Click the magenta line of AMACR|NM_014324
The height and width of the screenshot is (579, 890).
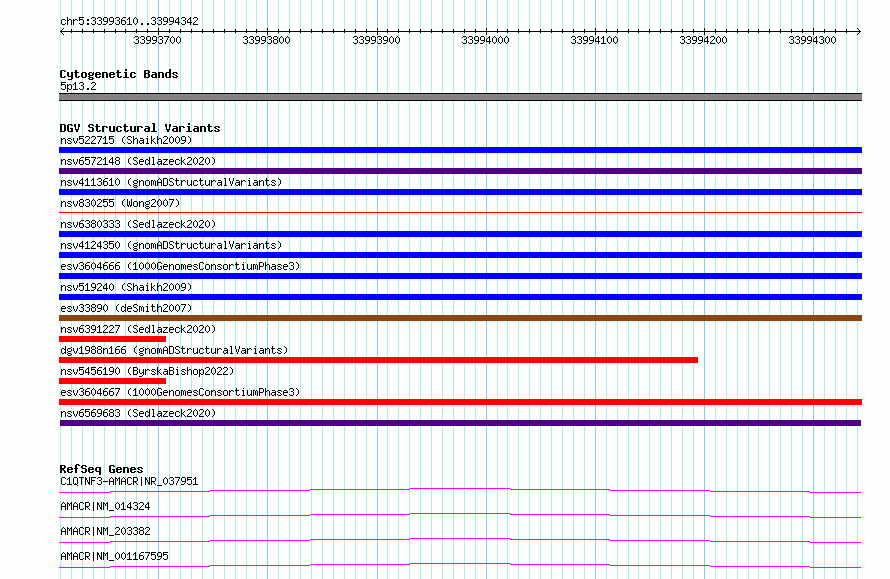(460, 515)
